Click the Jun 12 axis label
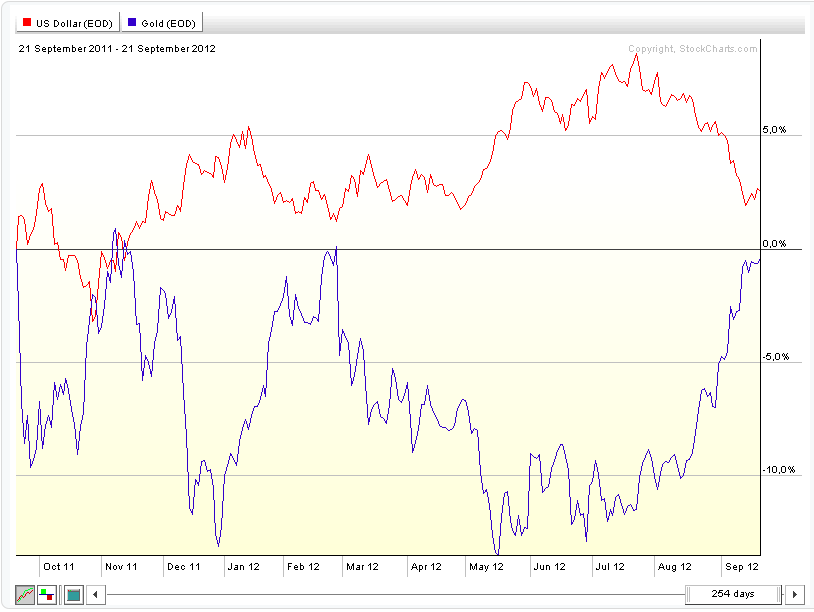This screenshot has width=814, height=612. click(550, 567)
